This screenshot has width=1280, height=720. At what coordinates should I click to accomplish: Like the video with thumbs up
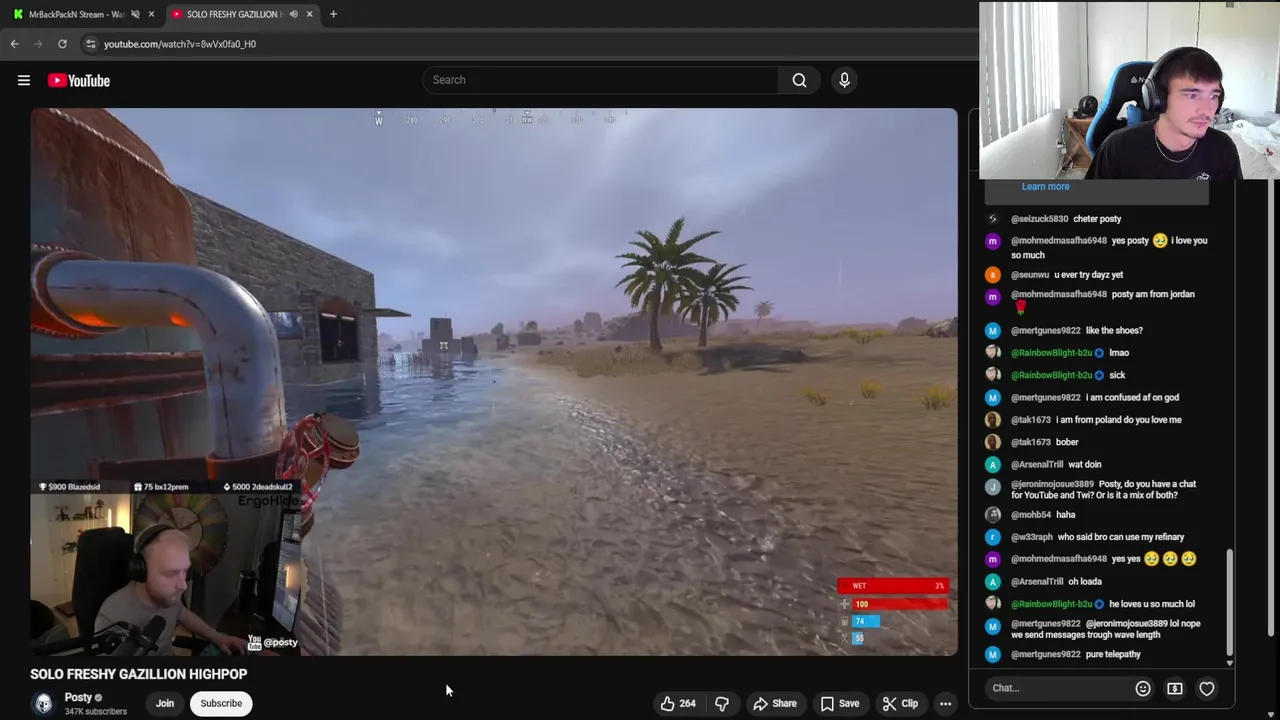point(677,704)
